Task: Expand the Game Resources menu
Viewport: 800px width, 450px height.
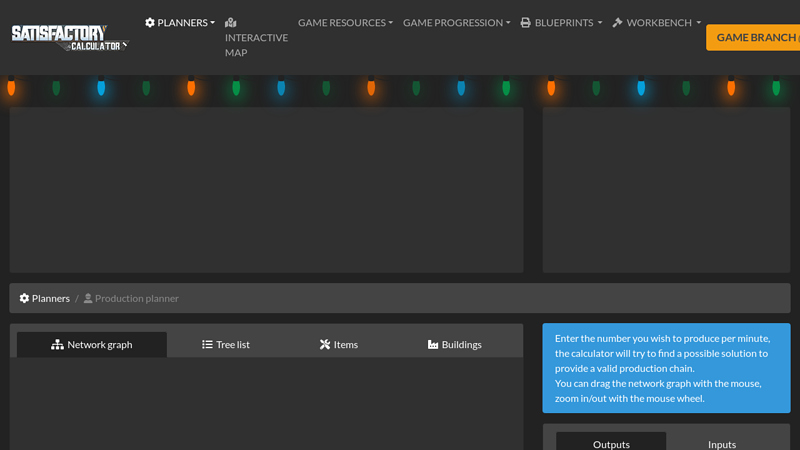Action: (x=345, y=22)
